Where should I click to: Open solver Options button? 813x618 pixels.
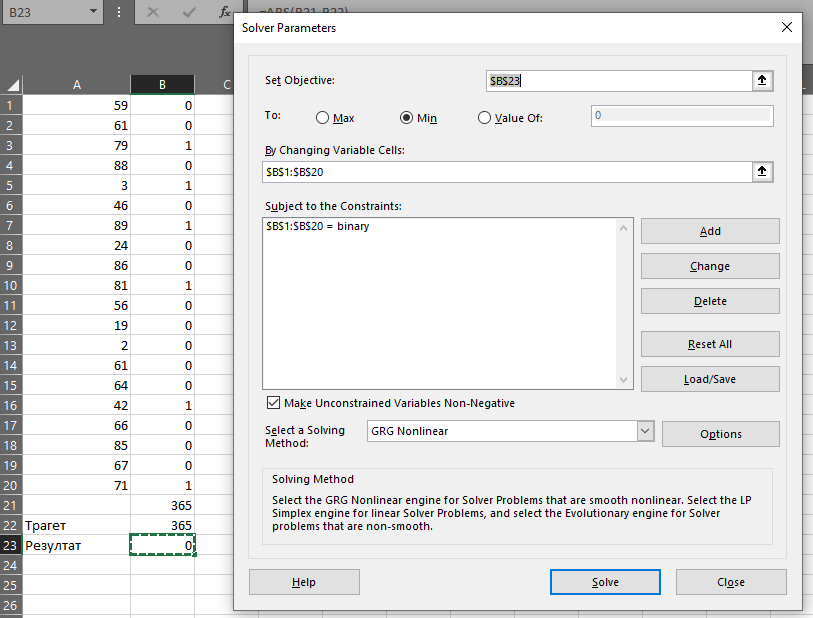coord(720,434)
